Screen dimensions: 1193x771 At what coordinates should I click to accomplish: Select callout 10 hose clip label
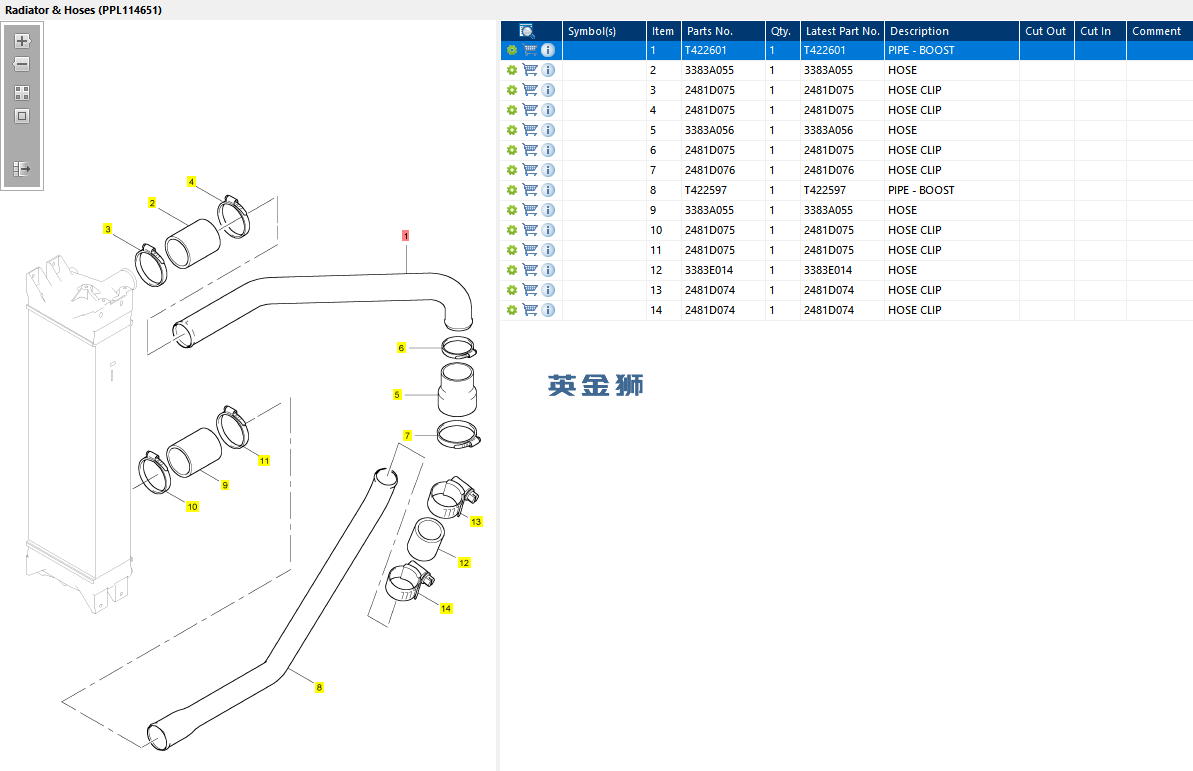click(192, 507)
